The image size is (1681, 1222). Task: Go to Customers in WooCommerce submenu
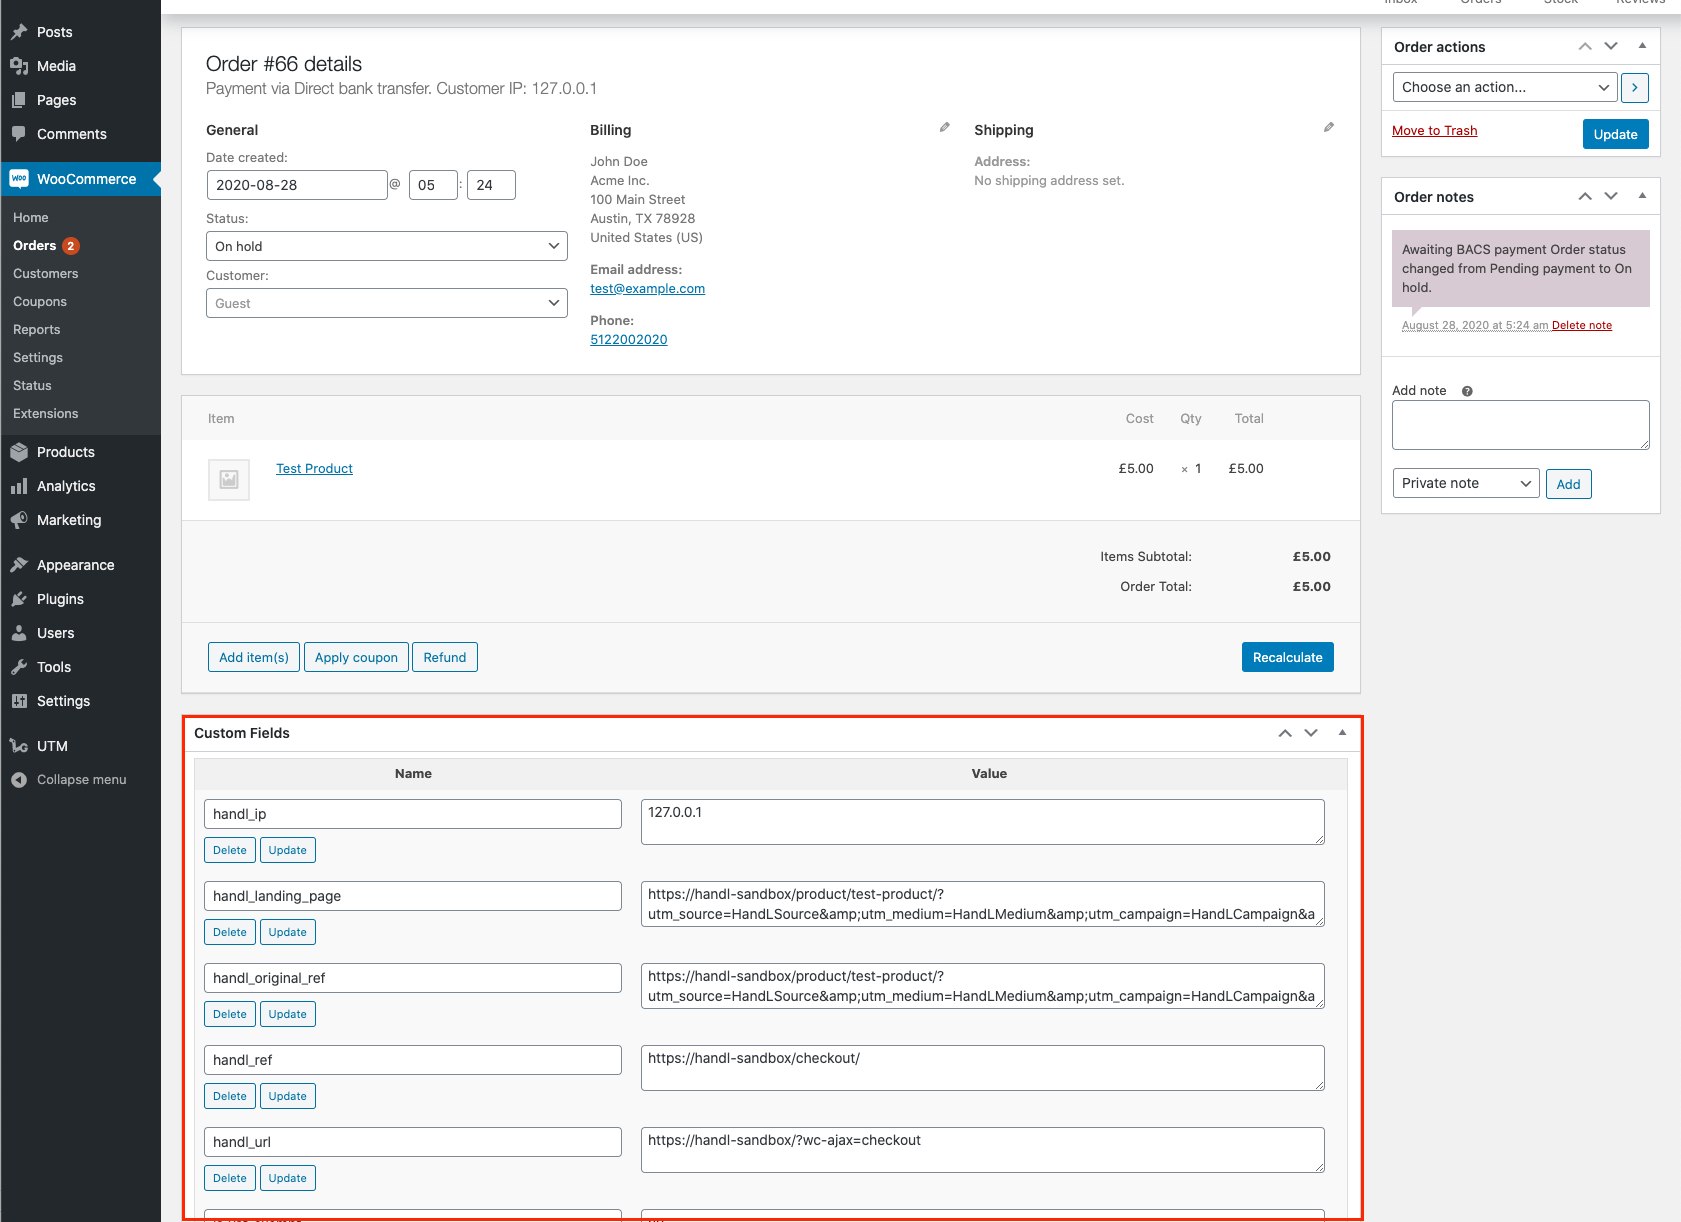(x=46, y=274)
